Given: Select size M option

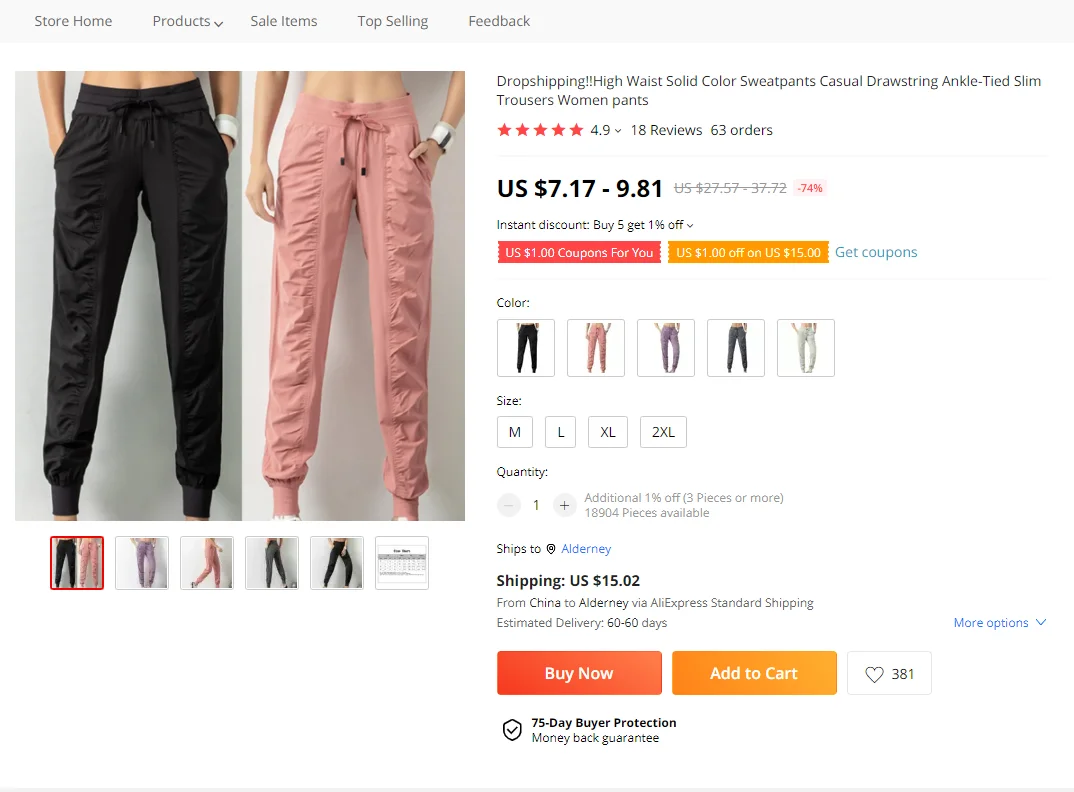Looking at the screenshot, I should [x=515, y=432].
